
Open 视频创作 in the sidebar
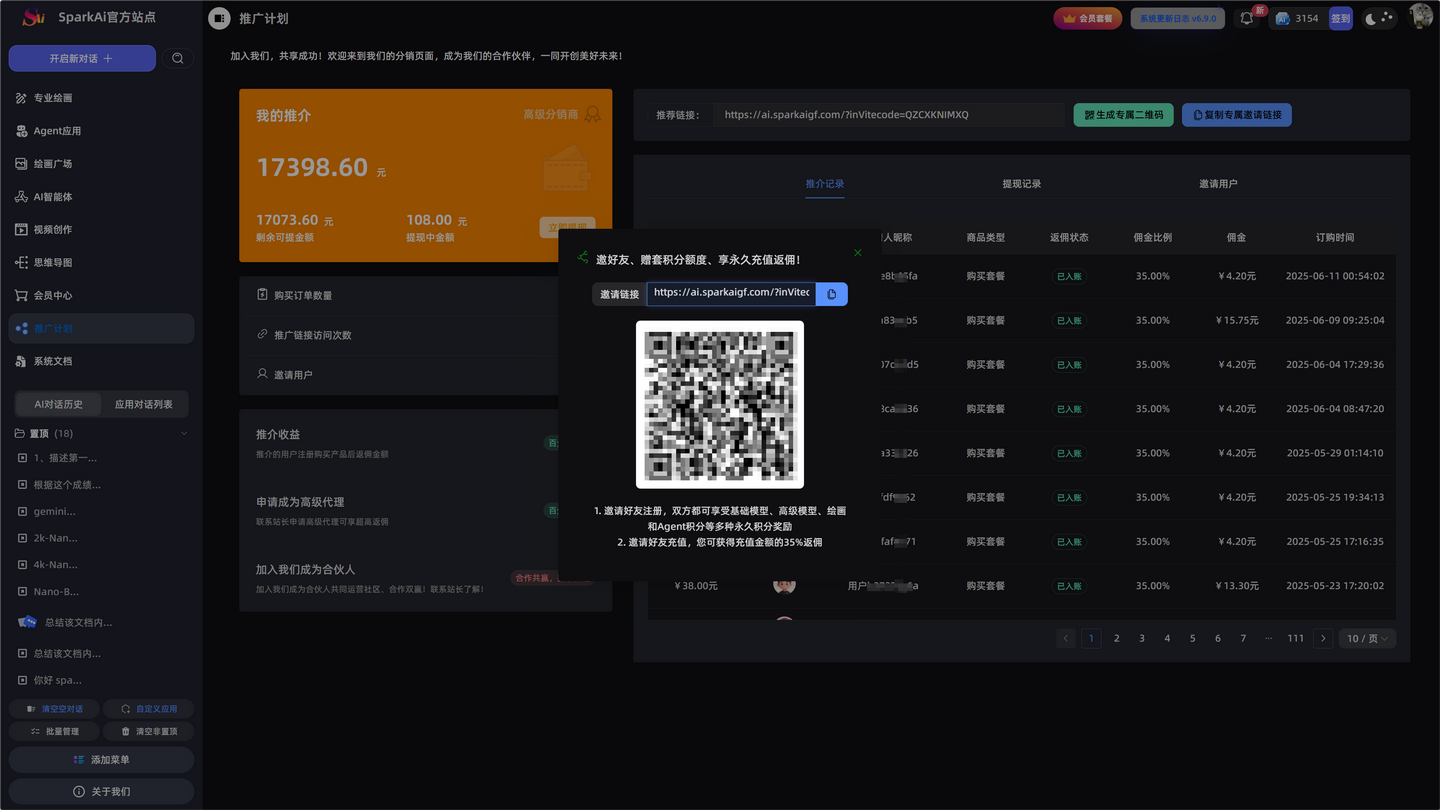pyautogui.click(x=101, y=229)
